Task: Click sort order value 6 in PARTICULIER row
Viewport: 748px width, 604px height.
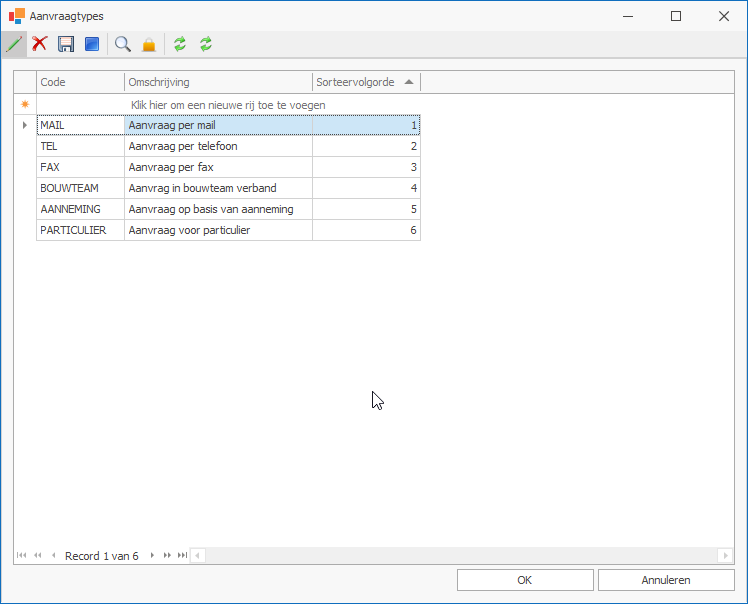Action: (x=366, y=230)
